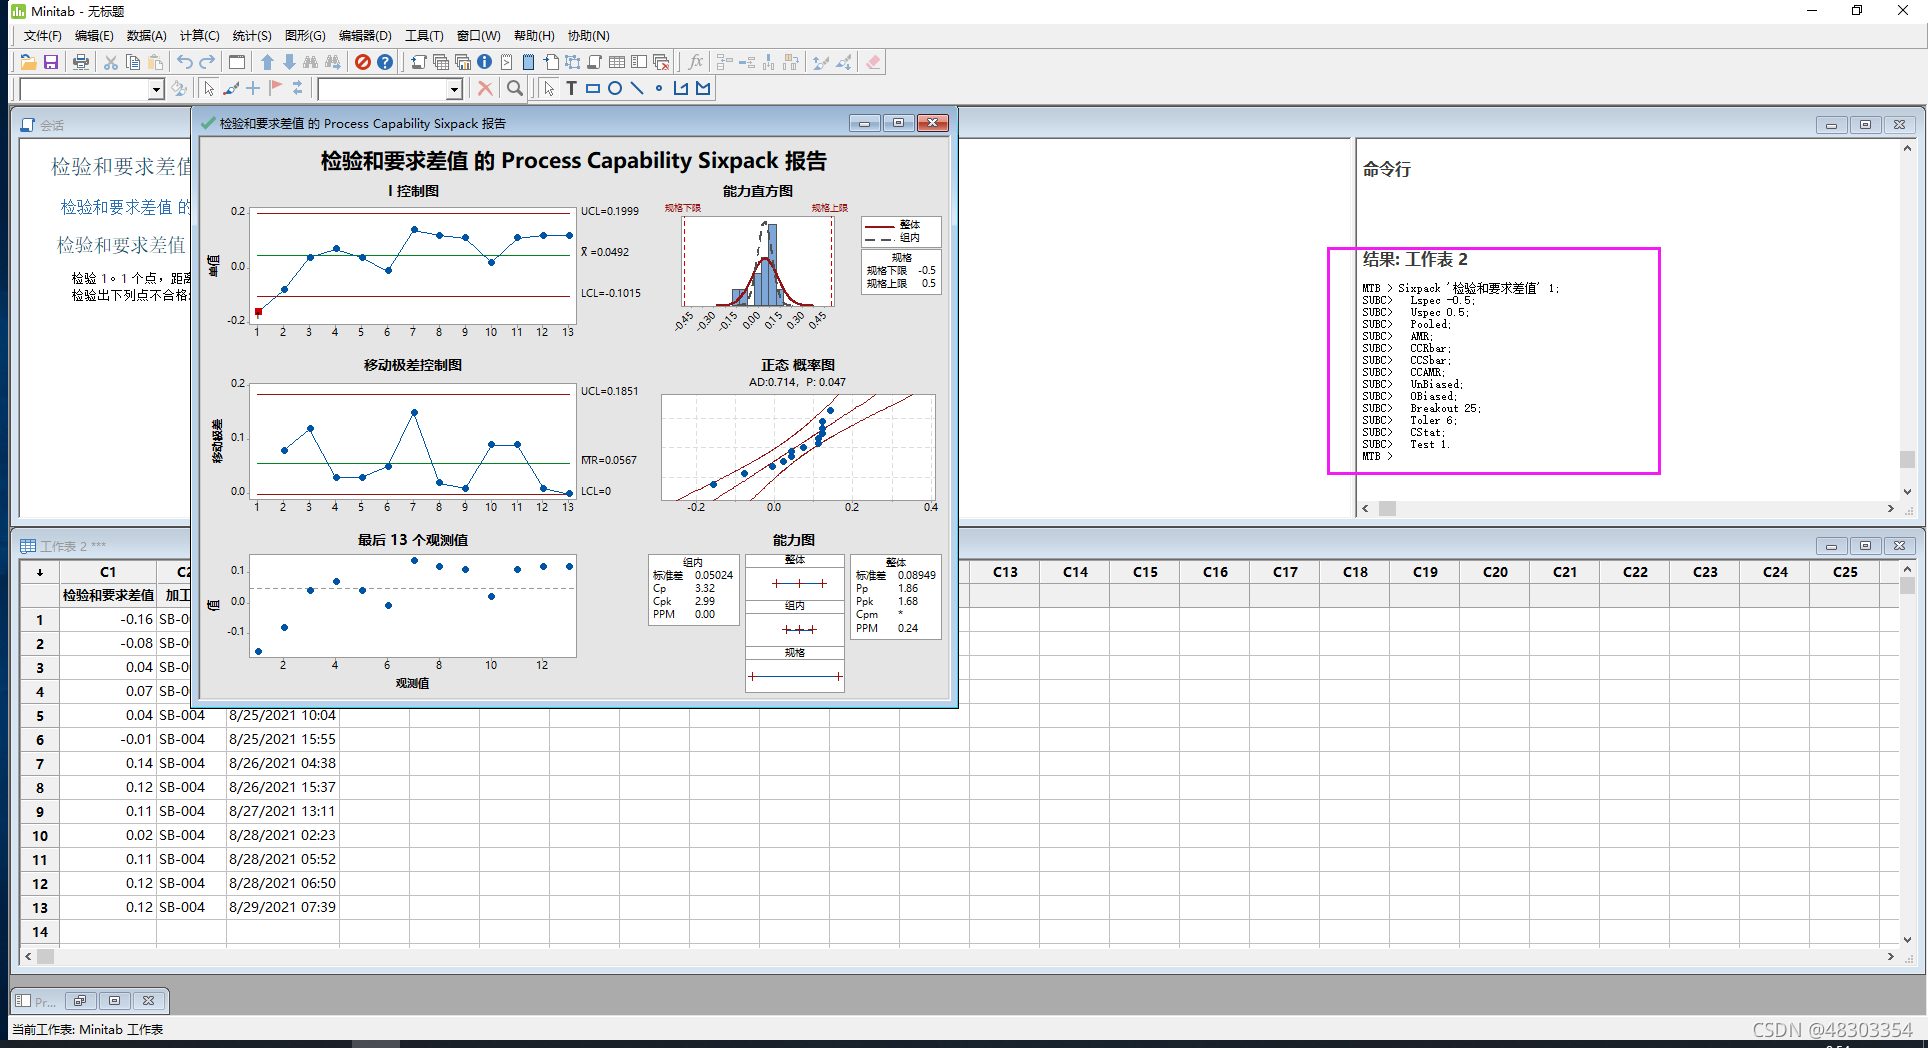This screenshot has height=1048, width=1928.
Task: Open the 协助(N) menu
Action: (x=589, y=36)
